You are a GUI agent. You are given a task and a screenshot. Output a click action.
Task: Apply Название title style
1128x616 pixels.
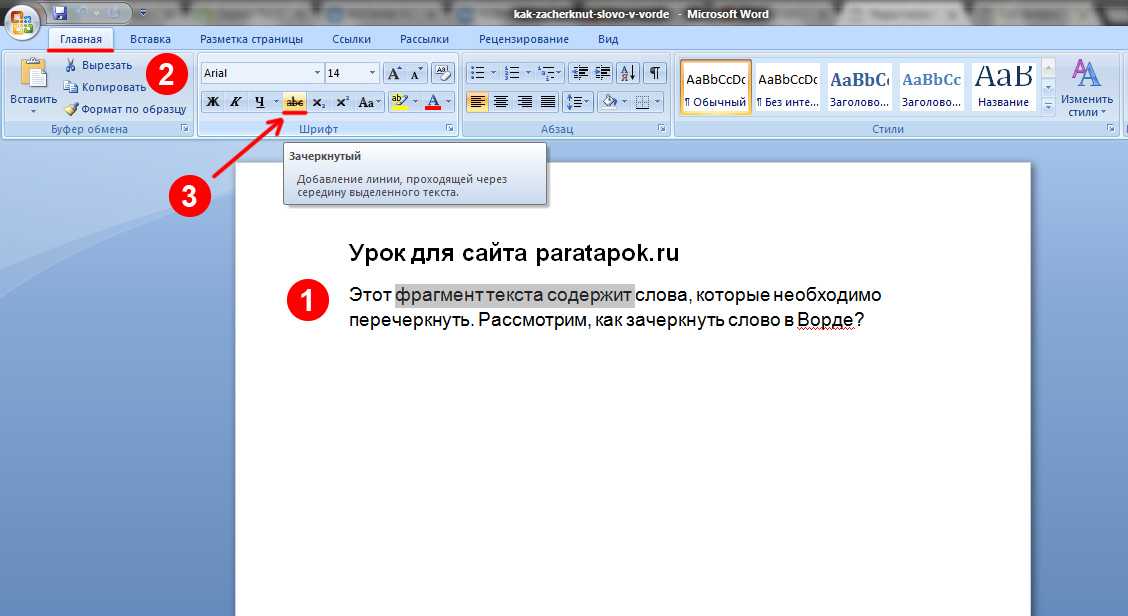[1004, 86]
